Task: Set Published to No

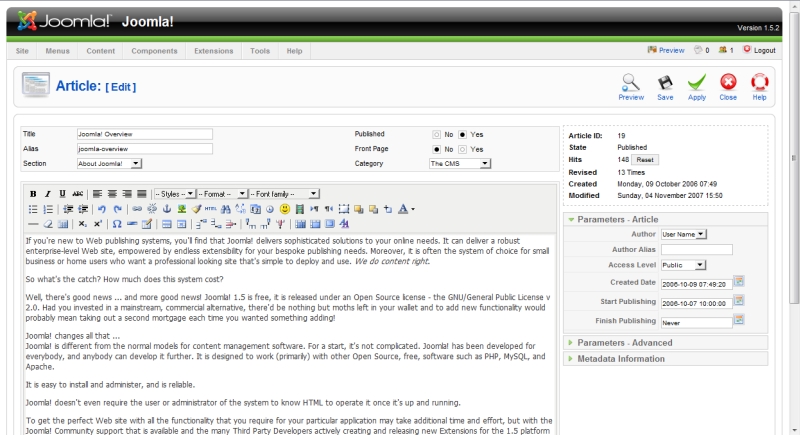Action: coord(436,135)
